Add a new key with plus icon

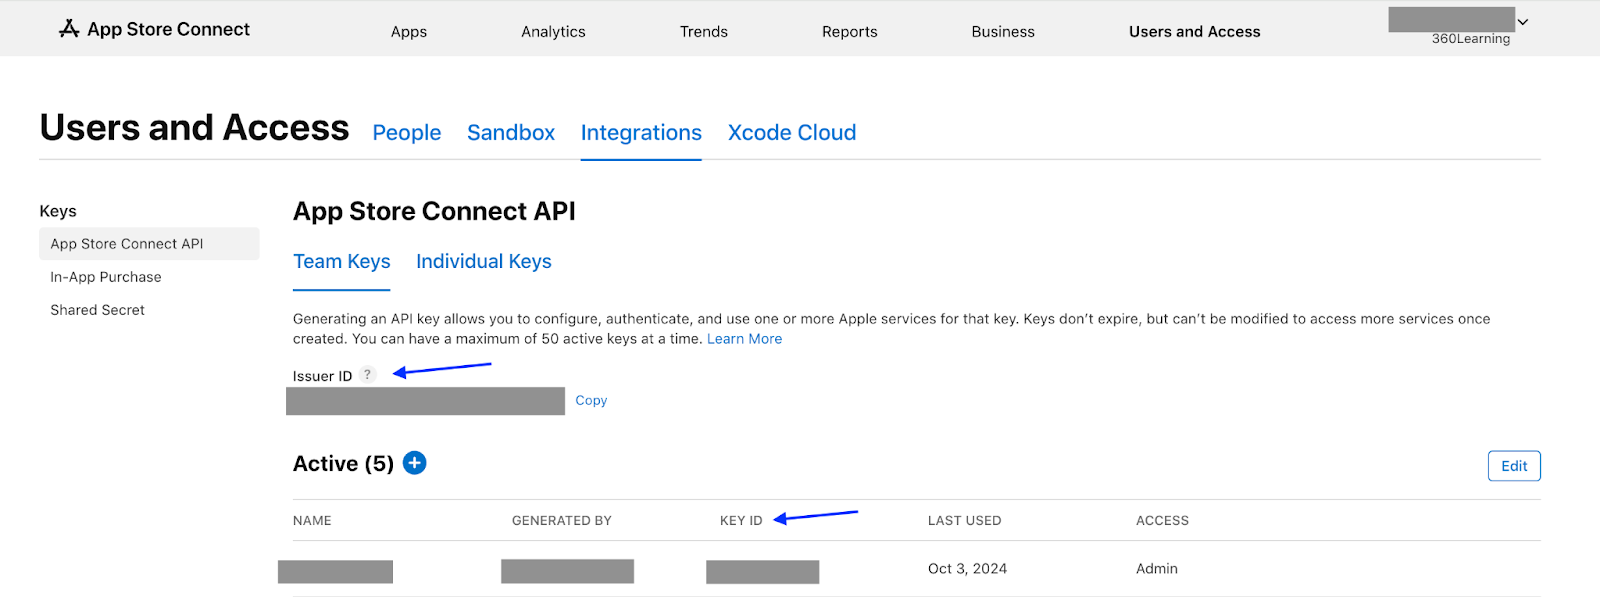414,463
